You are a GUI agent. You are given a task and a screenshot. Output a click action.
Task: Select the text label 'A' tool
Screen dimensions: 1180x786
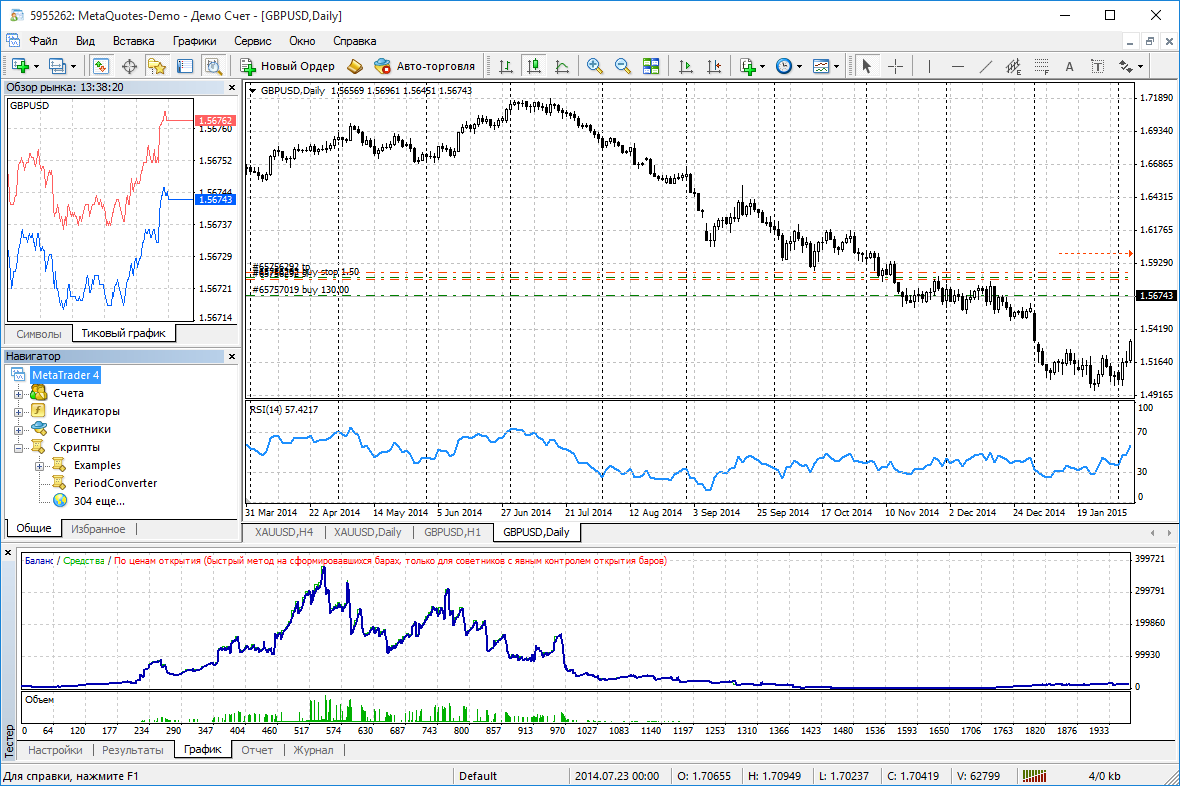(1069, 66)
